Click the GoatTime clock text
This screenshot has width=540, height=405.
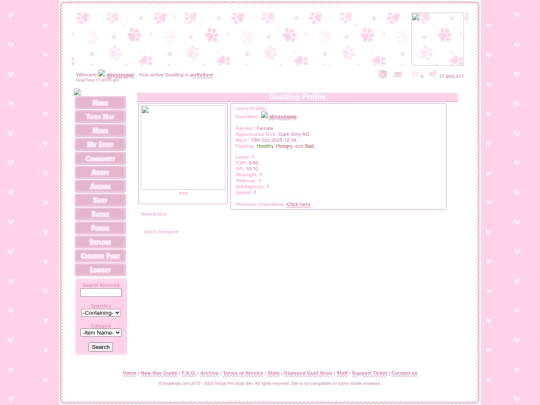pos(97,80)
